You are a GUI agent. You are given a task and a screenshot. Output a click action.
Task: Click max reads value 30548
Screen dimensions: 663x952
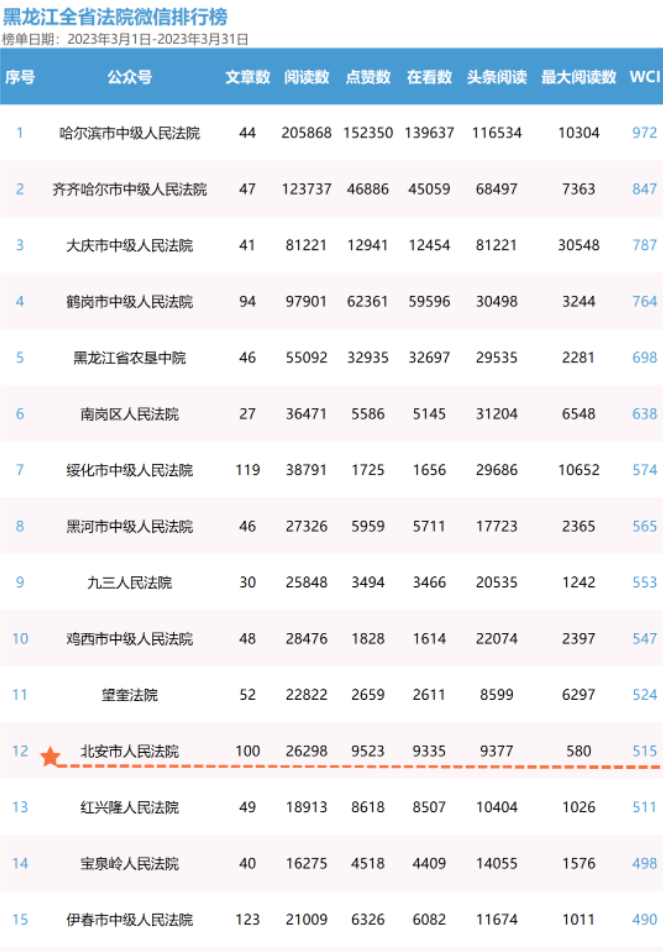[x=579, y=245]
